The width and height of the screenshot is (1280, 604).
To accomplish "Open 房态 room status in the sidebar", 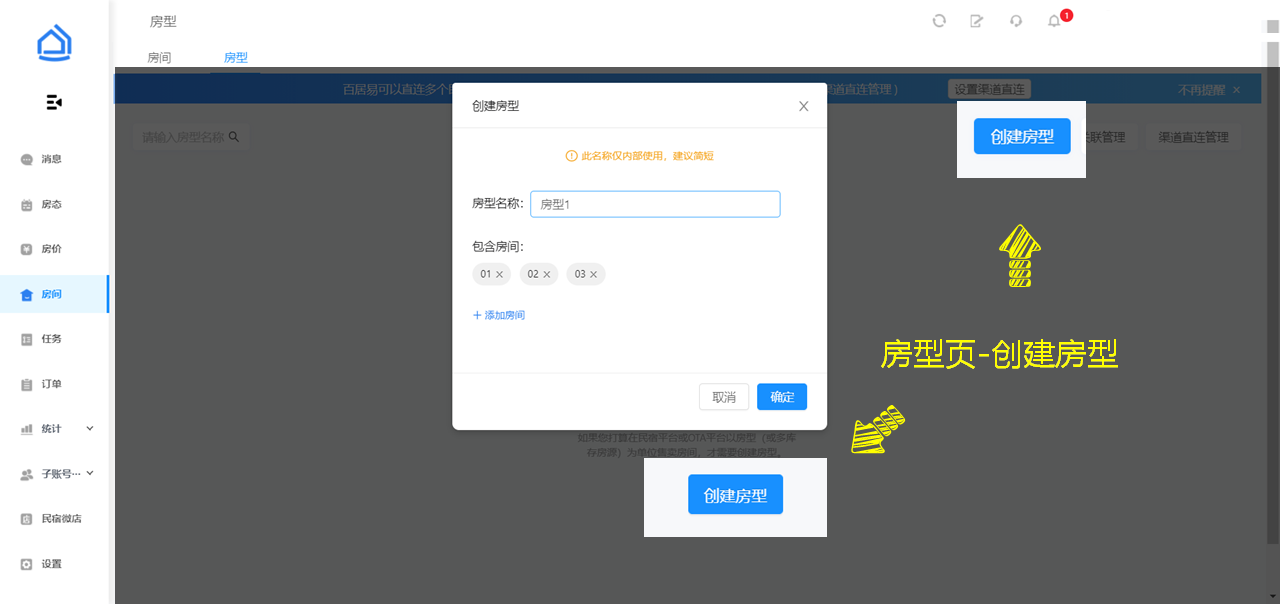I will [54, 204].
